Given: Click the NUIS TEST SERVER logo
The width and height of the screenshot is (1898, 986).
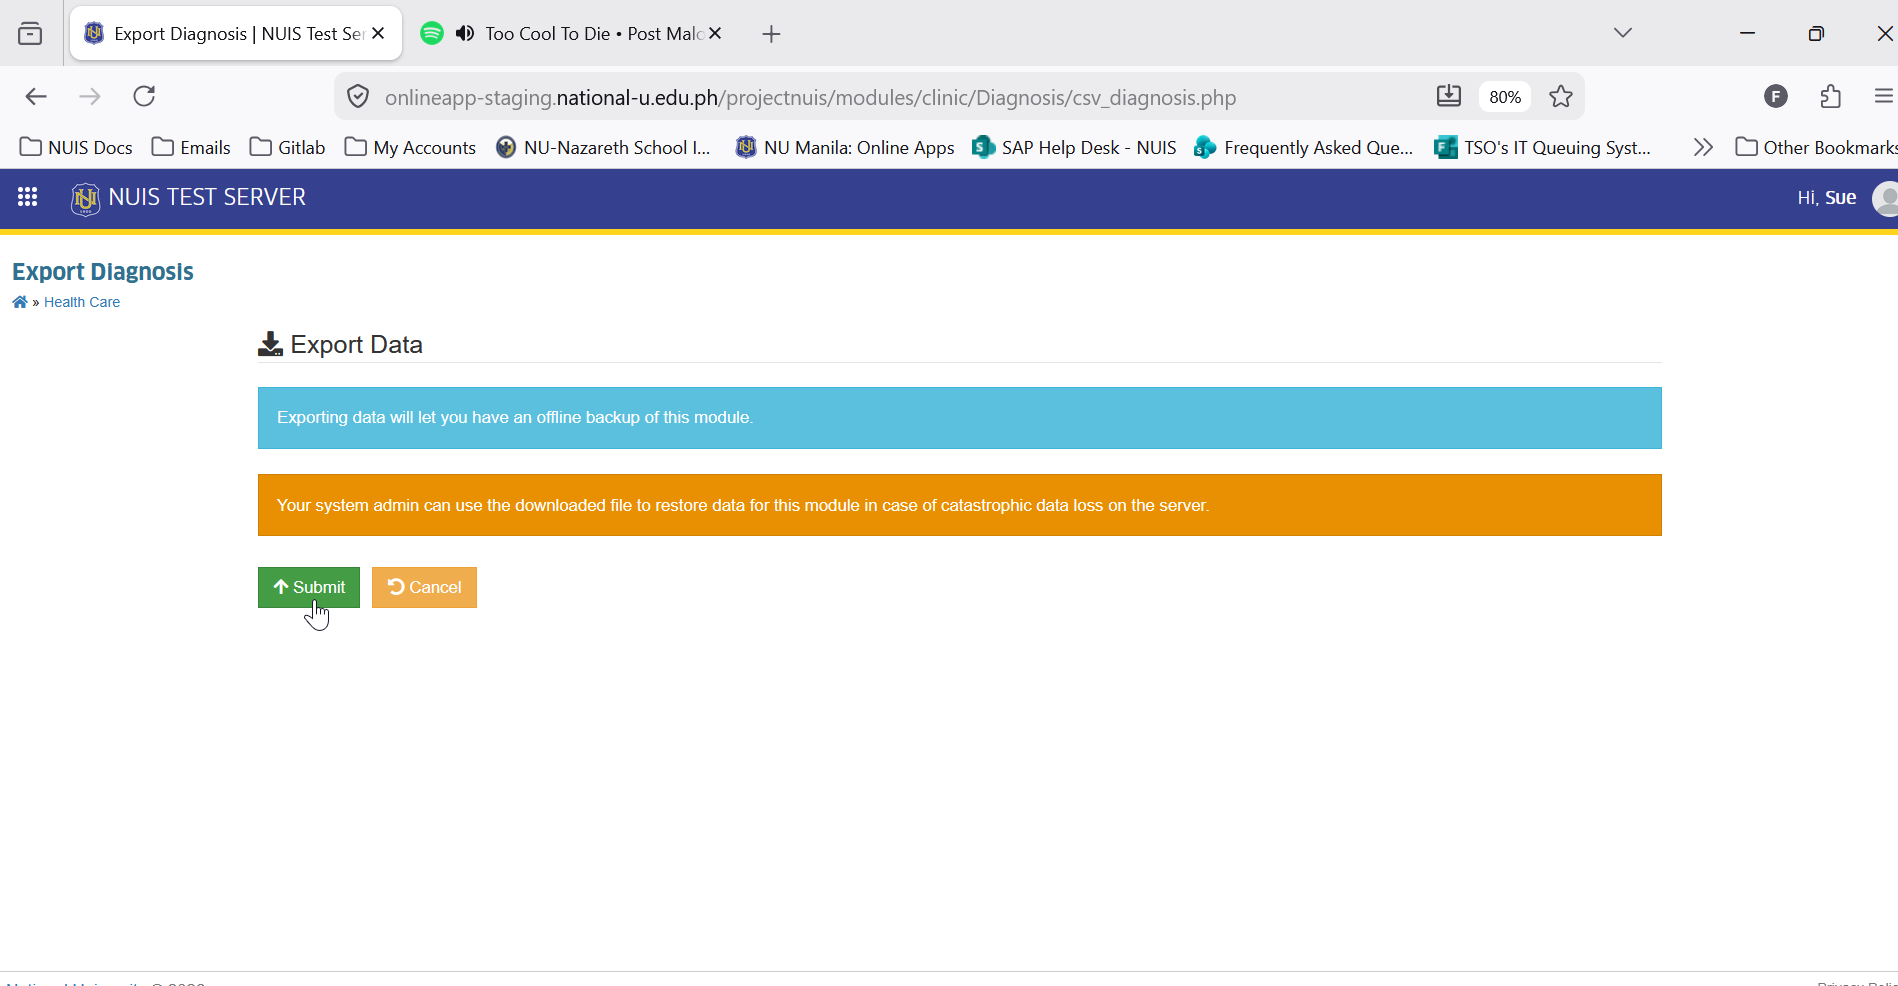Looking at the screenshot, I should tap(188, 198).
